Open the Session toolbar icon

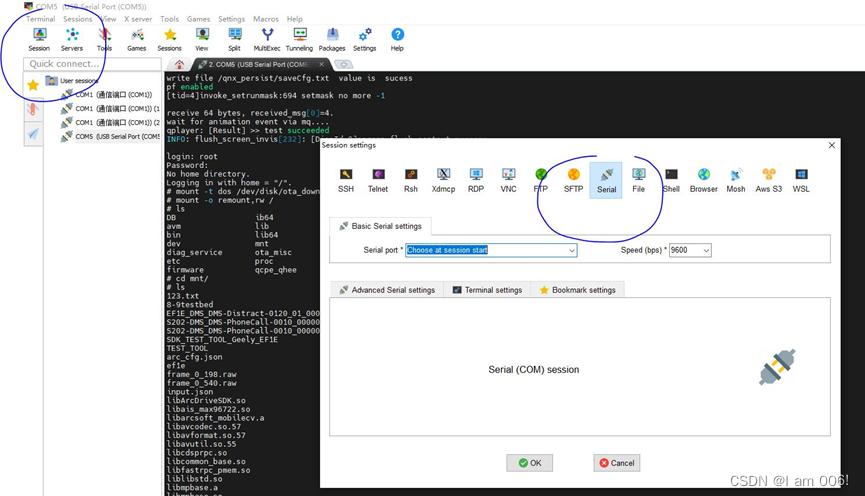pyautogui.click(x=39, y=40)
